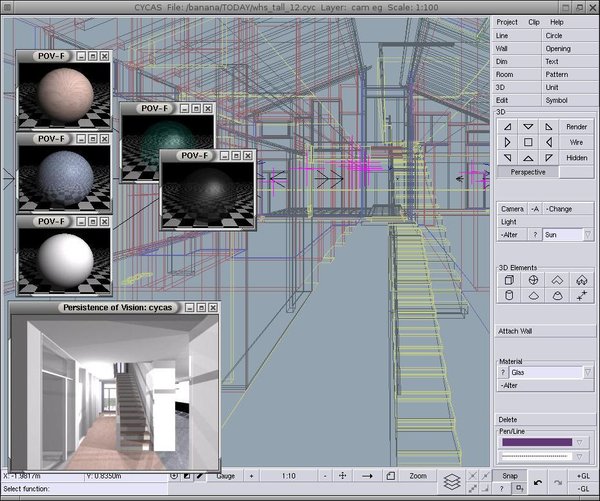Select the sphere 3D element icon
Image resolution: width=600 pixels, height=501 pixels.
coord(532,281)
